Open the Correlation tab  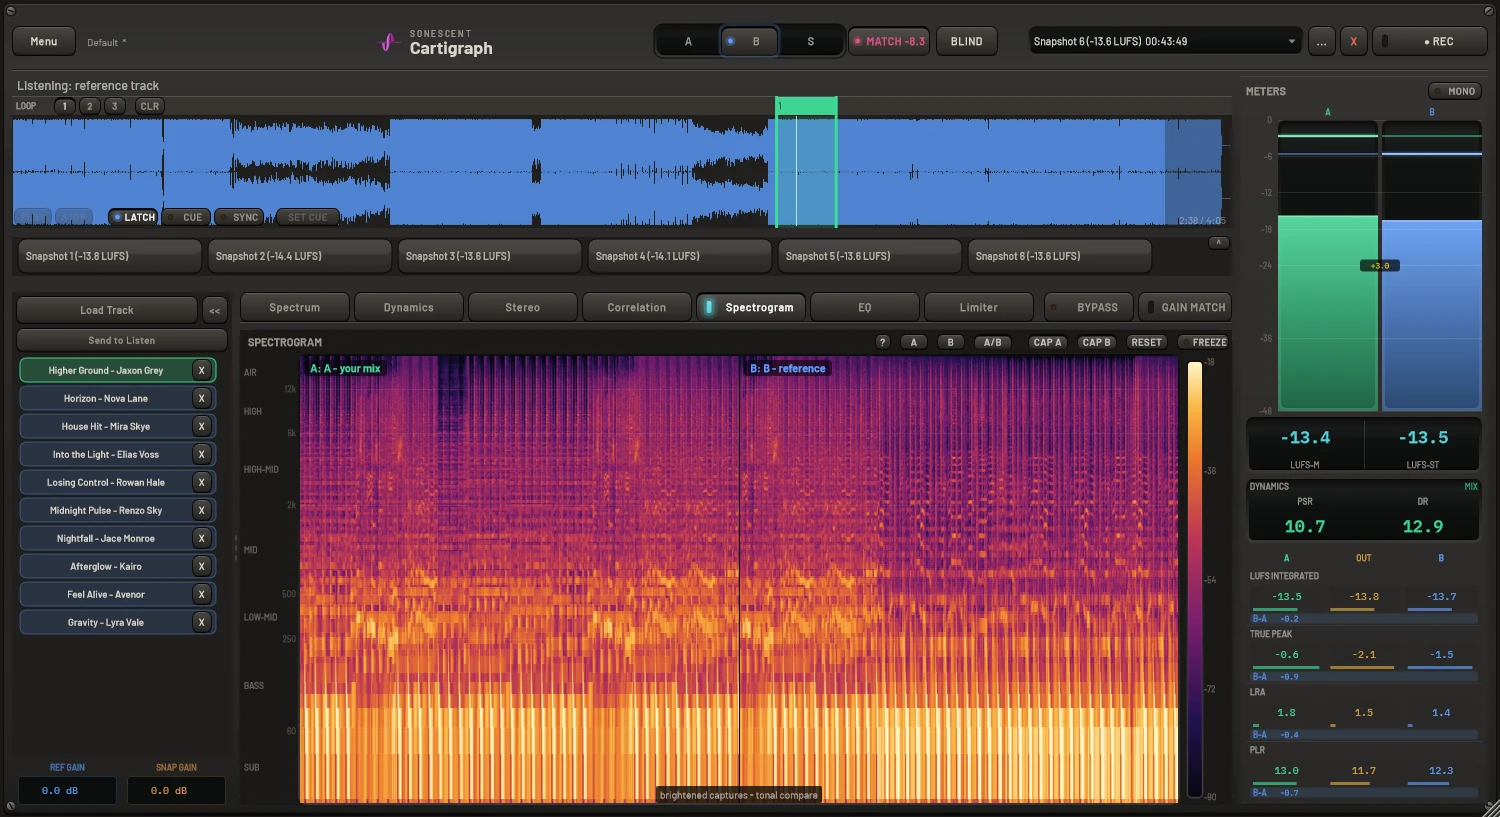[637, 307]
